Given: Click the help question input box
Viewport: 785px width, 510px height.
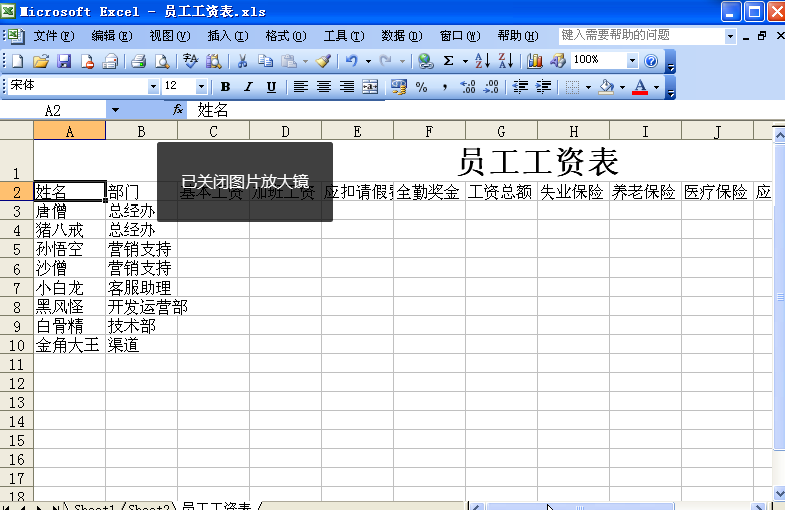Looking at the screenshot, I should pos(642,36).
